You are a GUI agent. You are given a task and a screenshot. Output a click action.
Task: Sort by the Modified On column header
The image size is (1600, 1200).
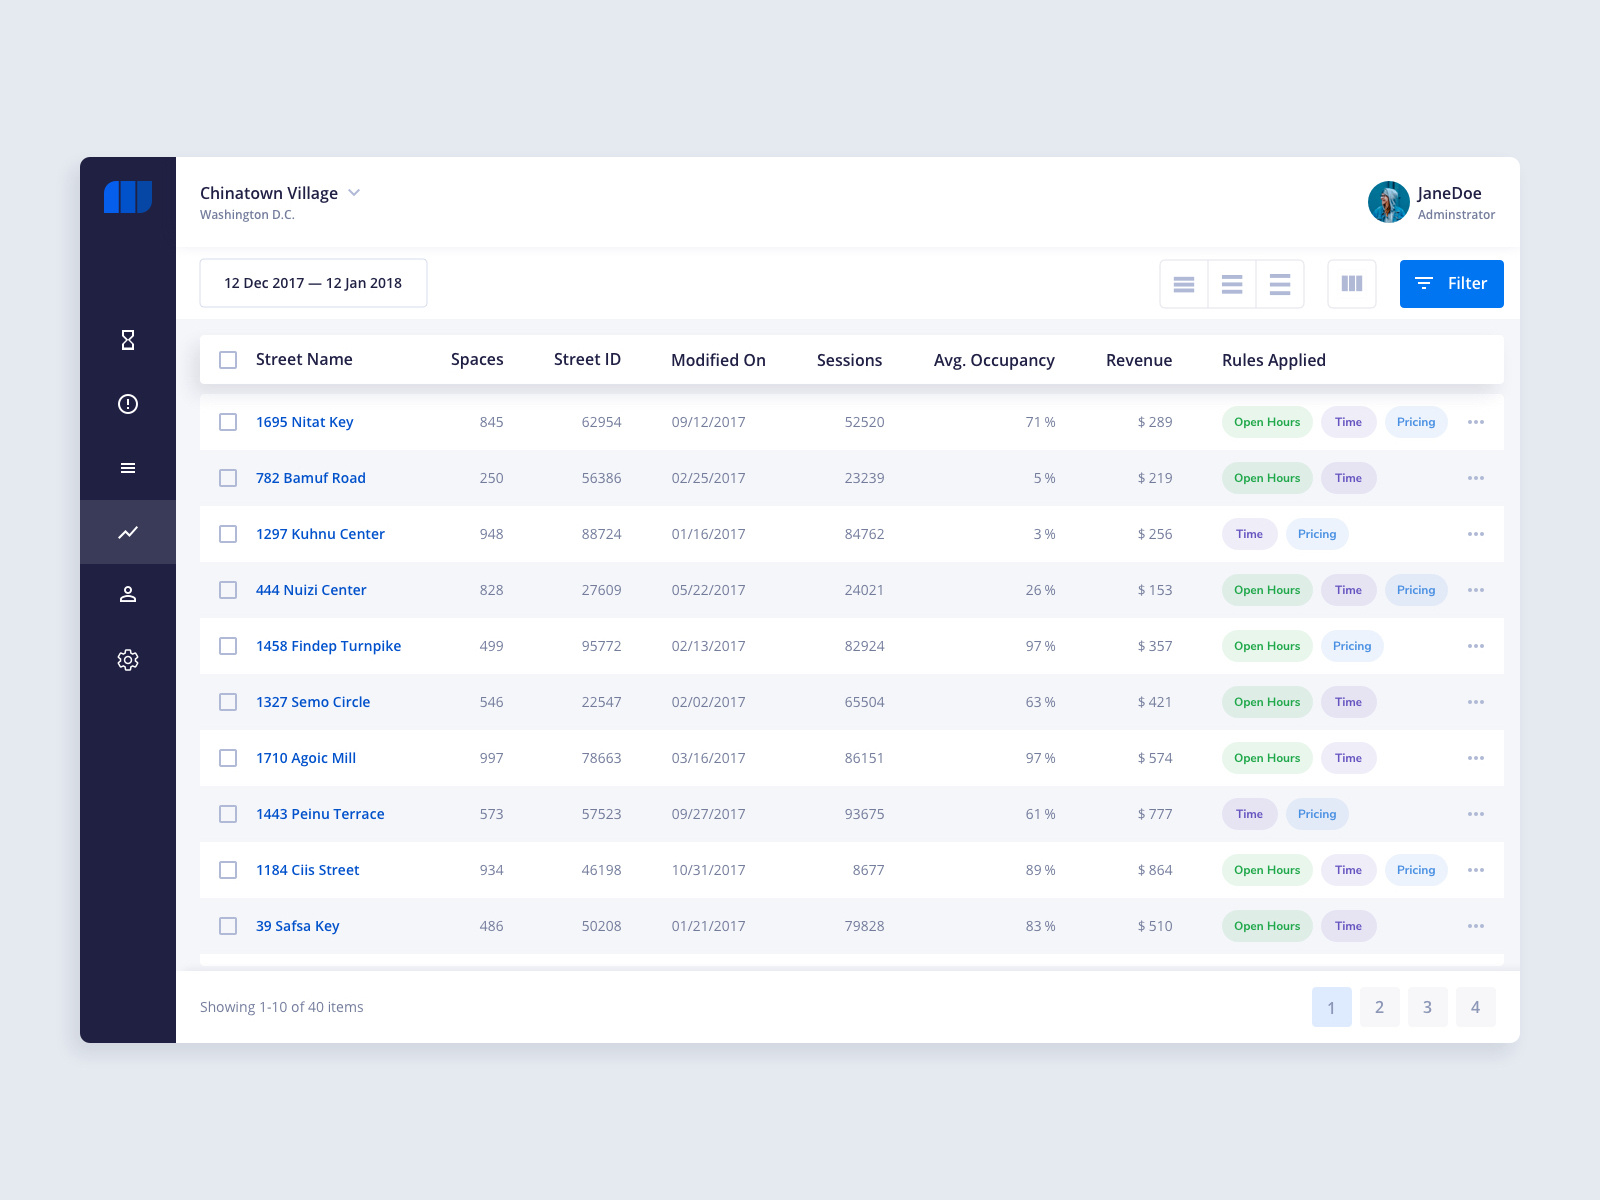718,360
